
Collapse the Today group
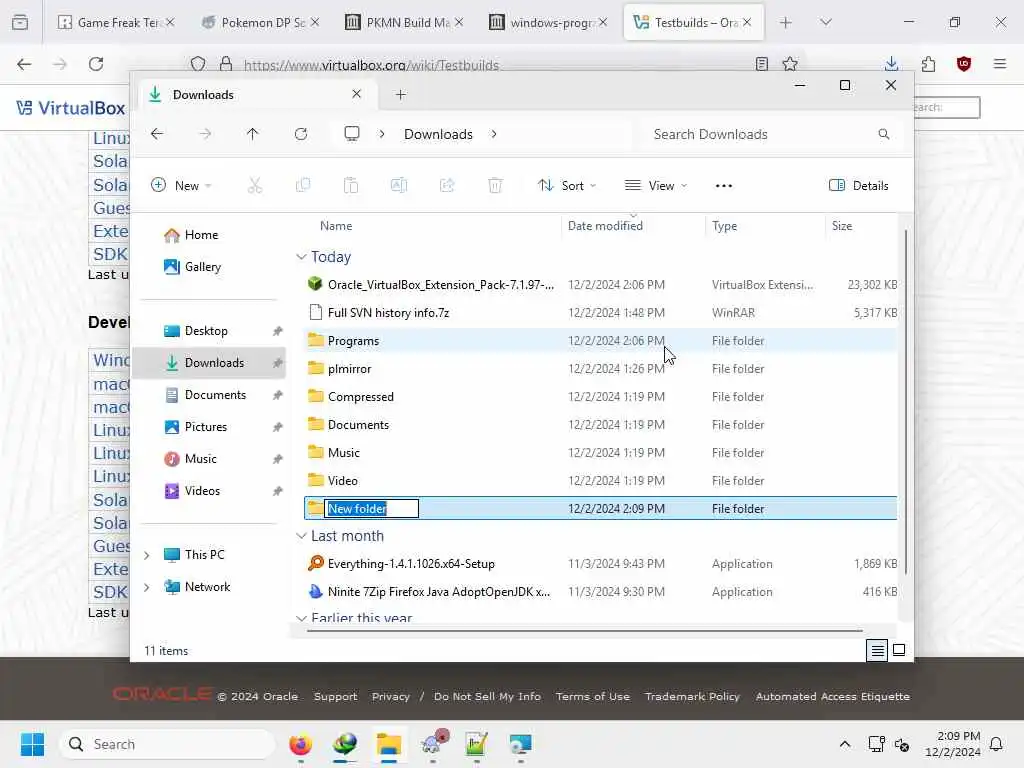pyautogui.click(x=301, y=257)
